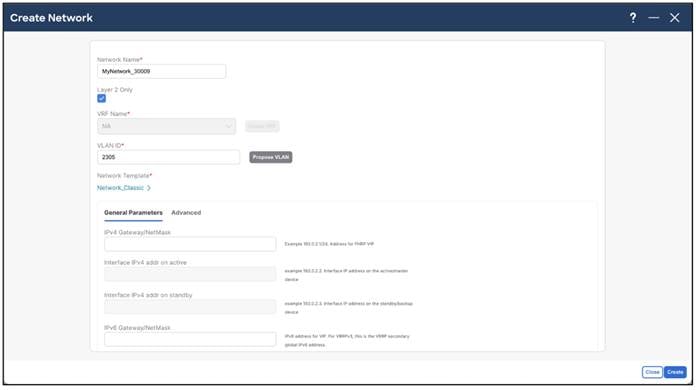Edit the Network Name field
The width and height of the screenshot is (696, 390).
tap(162, 71)
